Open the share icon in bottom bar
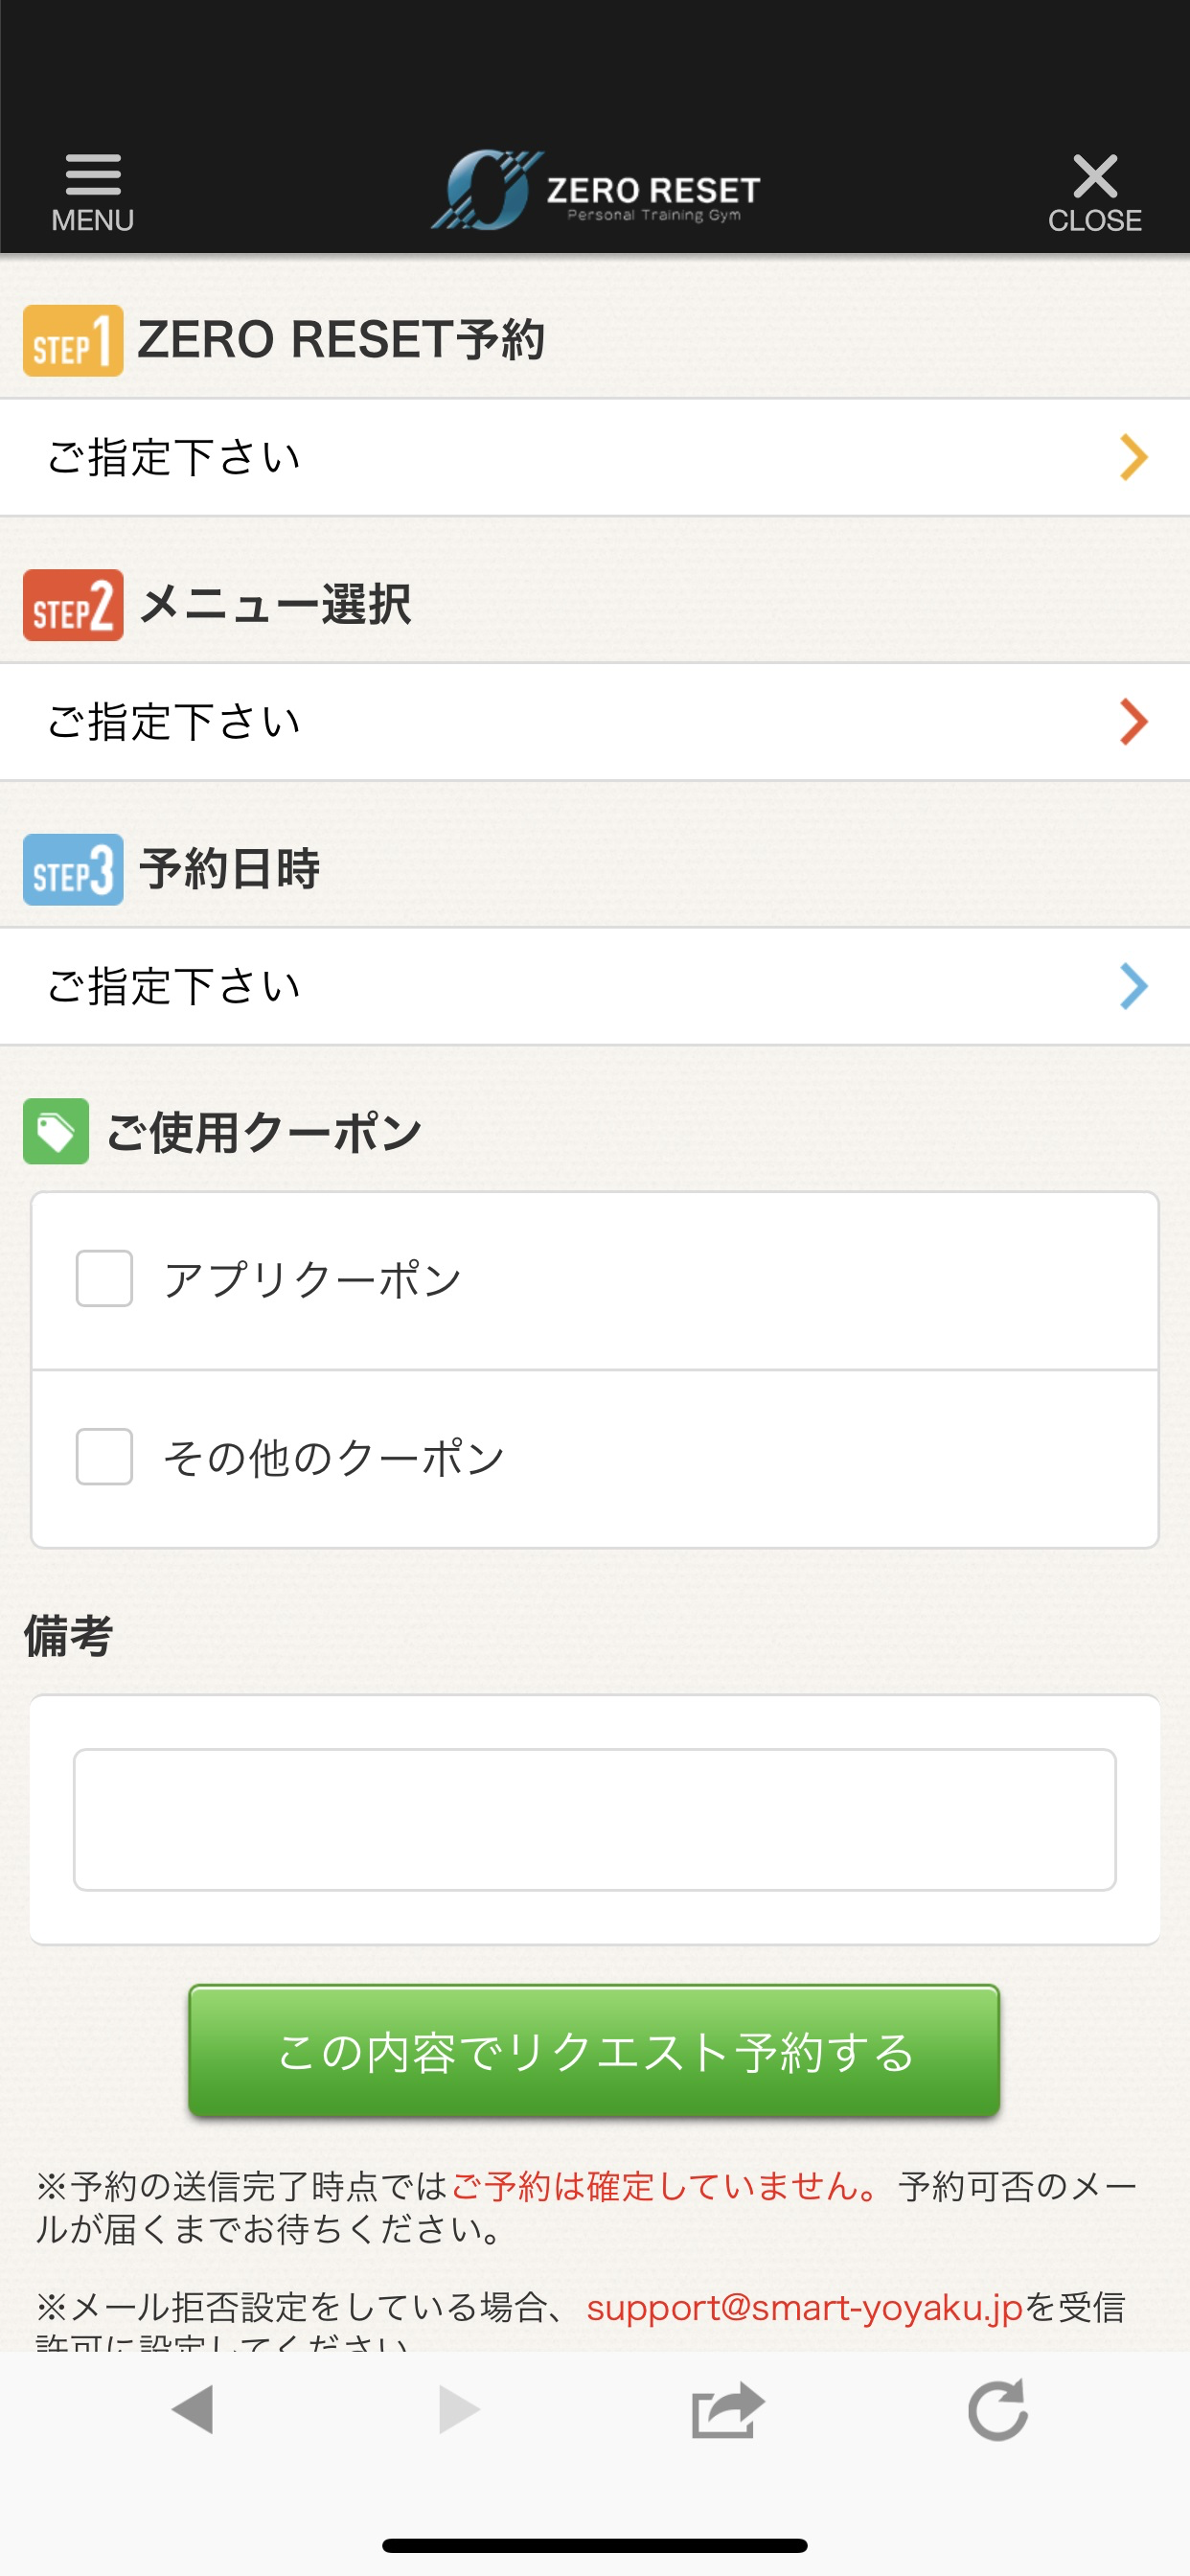 pyautogui.click(x=728, y=2410)
